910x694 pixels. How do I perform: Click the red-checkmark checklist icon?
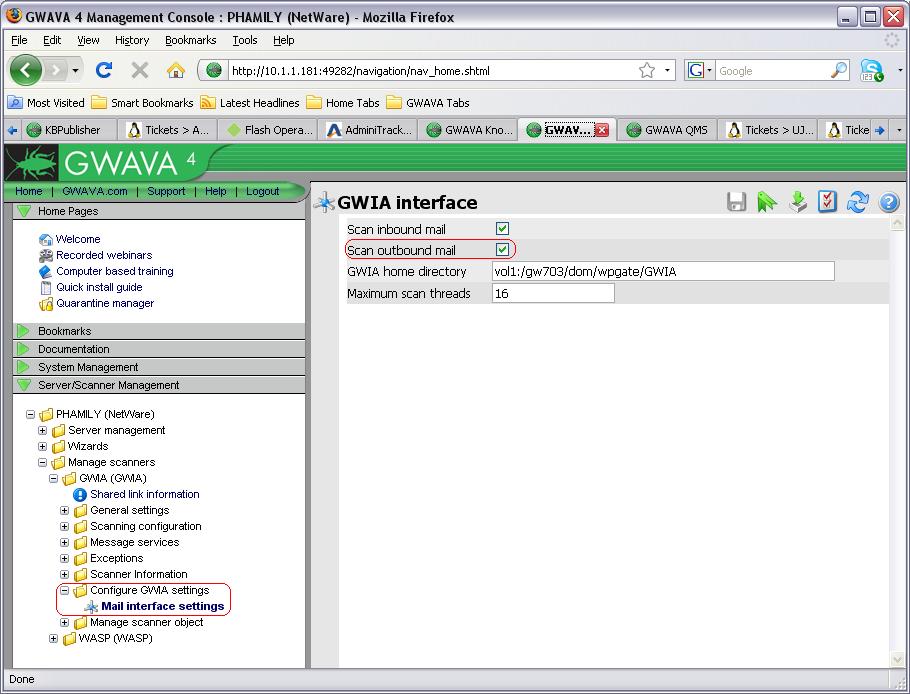click(x=828, y=201)
